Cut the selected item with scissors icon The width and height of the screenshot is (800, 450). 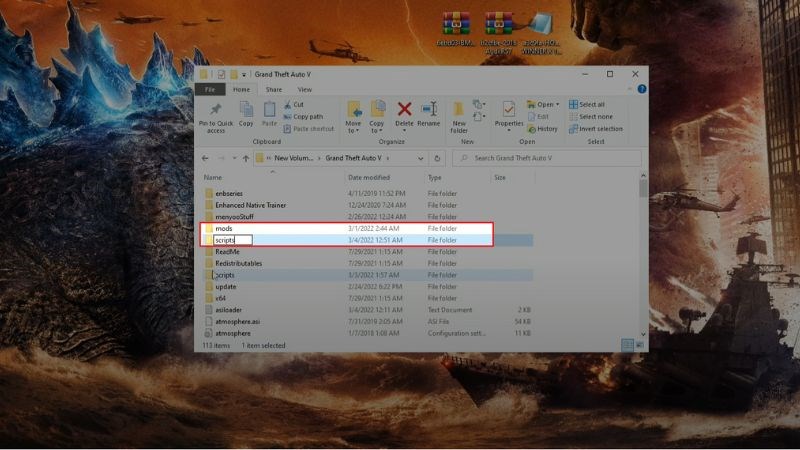tap(294, 104)
